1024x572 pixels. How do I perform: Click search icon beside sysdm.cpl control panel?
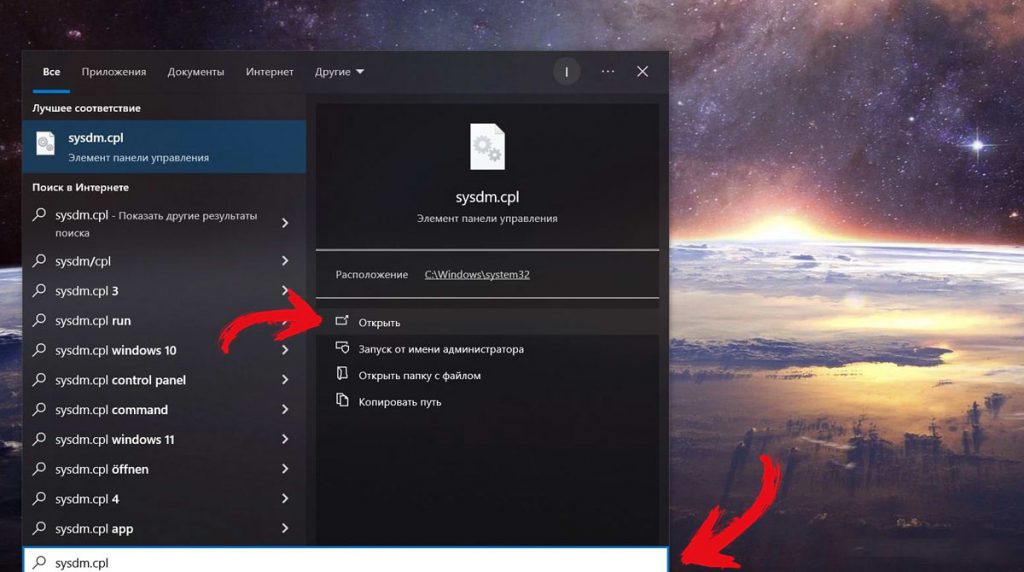39,379
